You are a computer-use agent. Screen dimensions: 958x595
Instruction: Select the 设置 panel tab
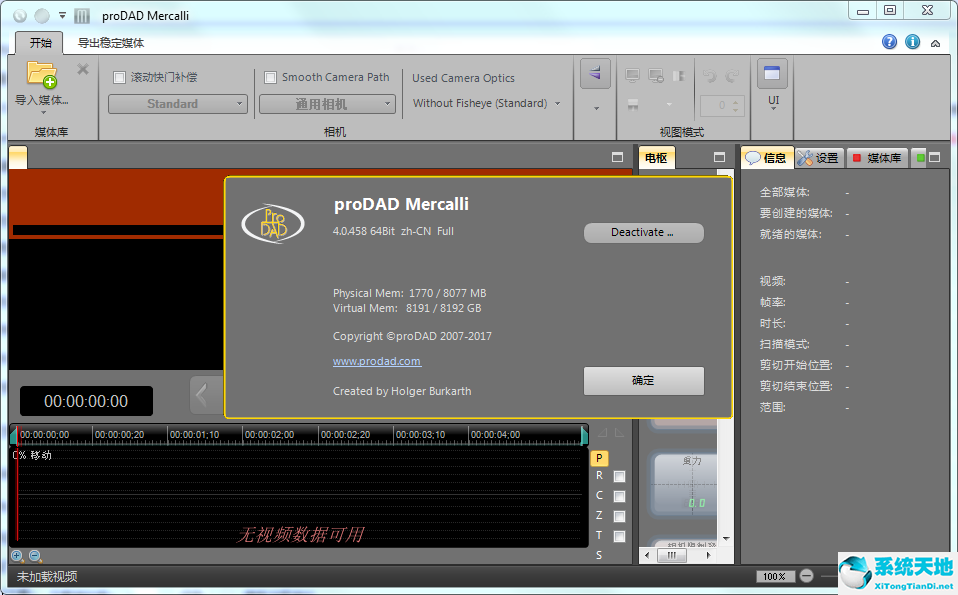pos(819,158)
